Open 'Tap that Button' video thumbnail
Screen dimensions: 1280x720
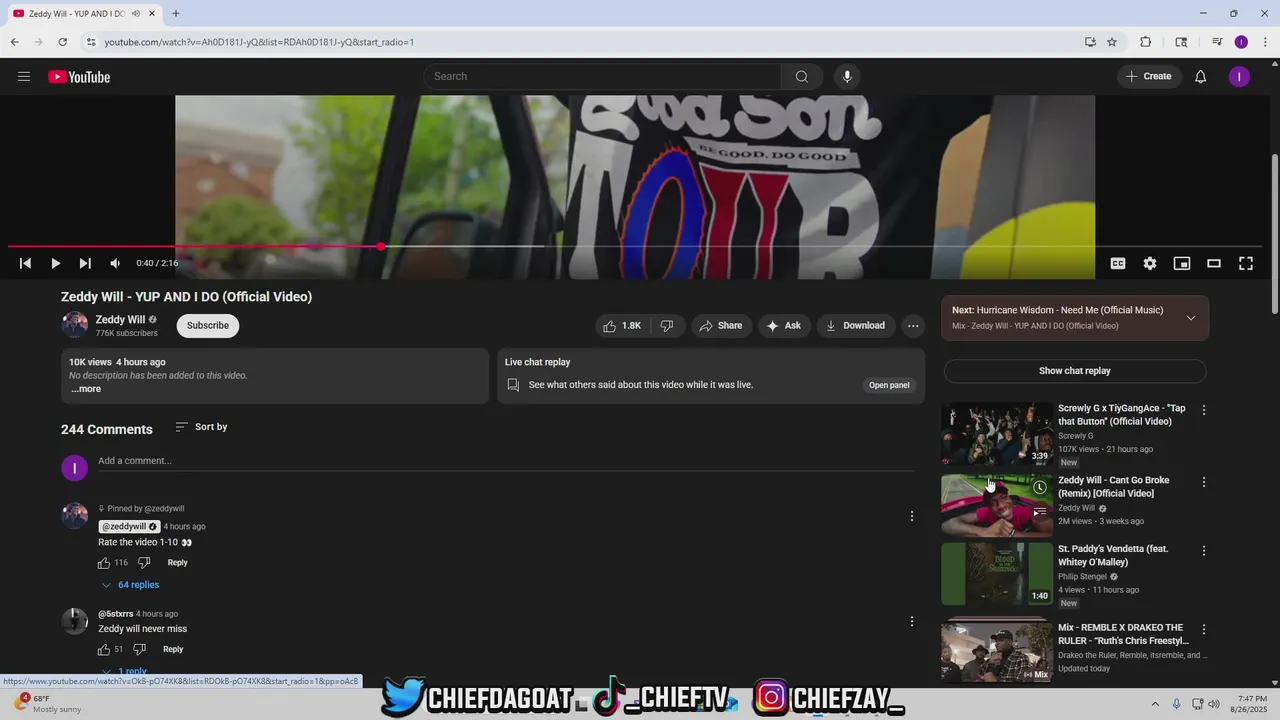(997, 434)
